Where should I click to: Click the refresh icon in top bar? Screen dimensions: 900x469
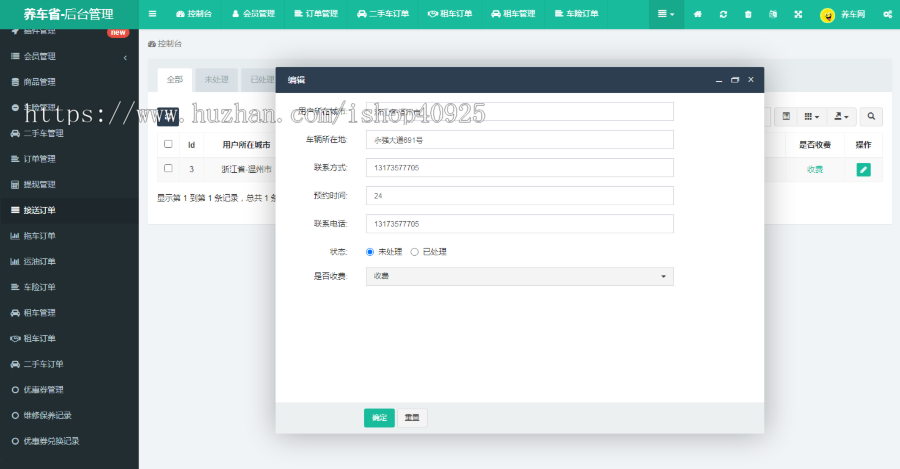pos(723,14)
